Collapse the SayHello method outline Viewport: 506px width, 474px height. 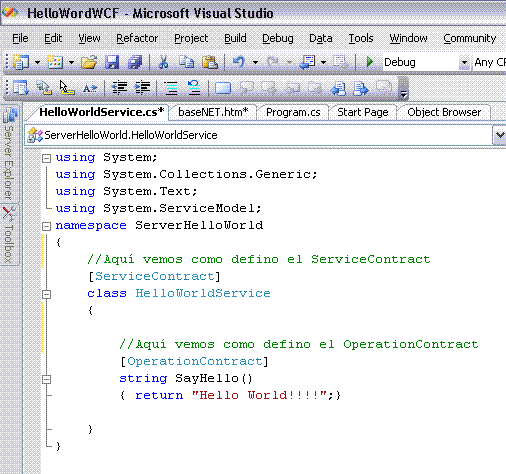(x=47, y=379)
